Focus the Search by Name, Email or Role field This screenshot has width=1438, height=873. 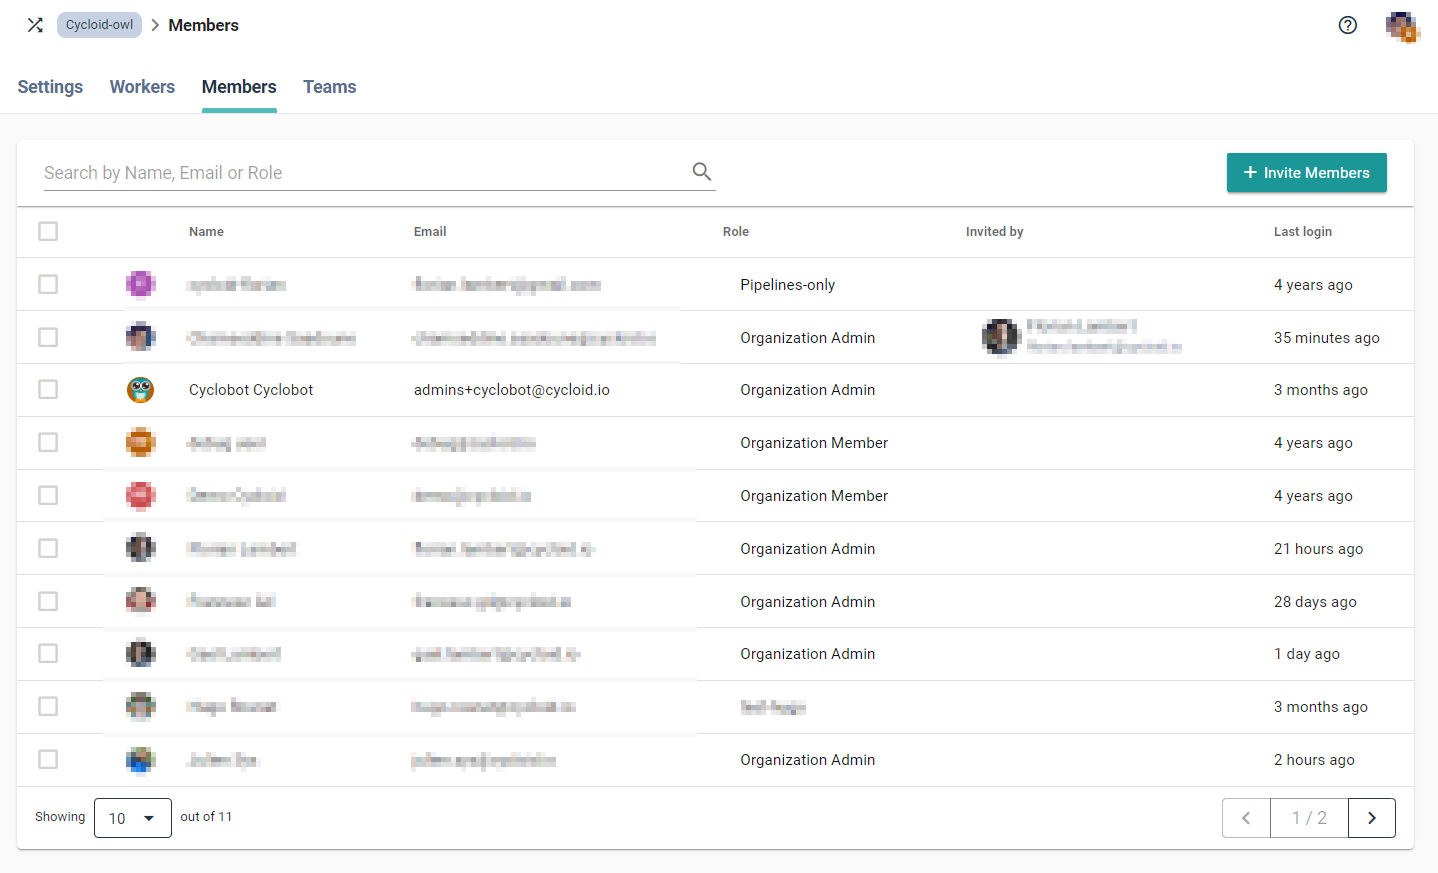pos(360,172)
